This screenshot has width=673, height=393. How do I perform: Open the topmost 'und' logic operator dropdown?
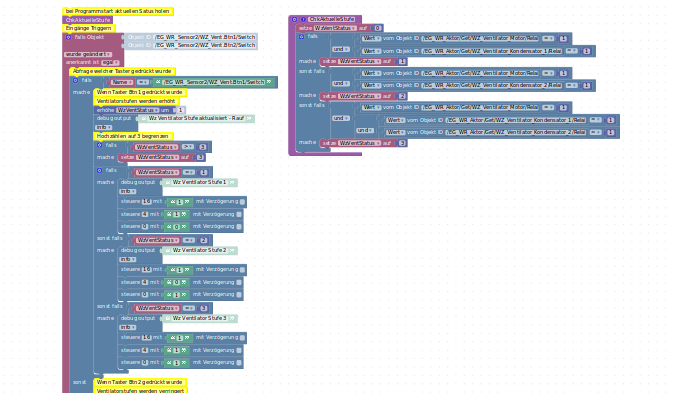341,49
